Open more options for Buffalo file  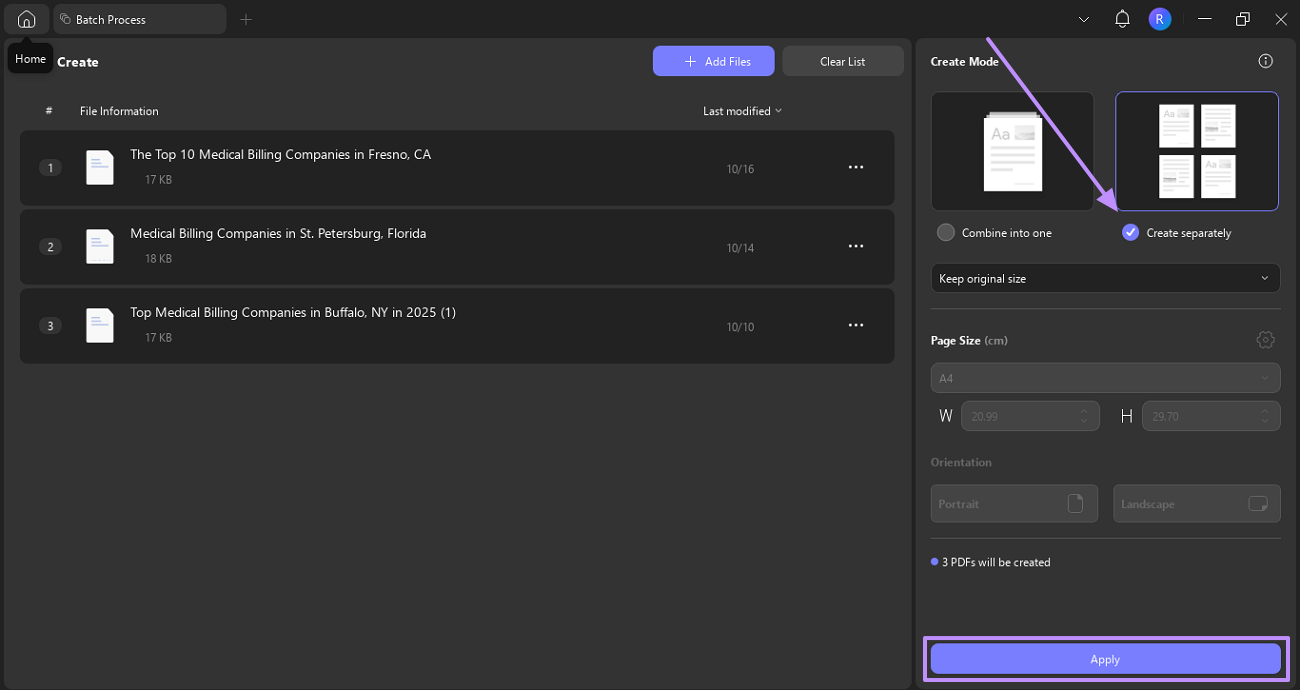pos(855,325)
